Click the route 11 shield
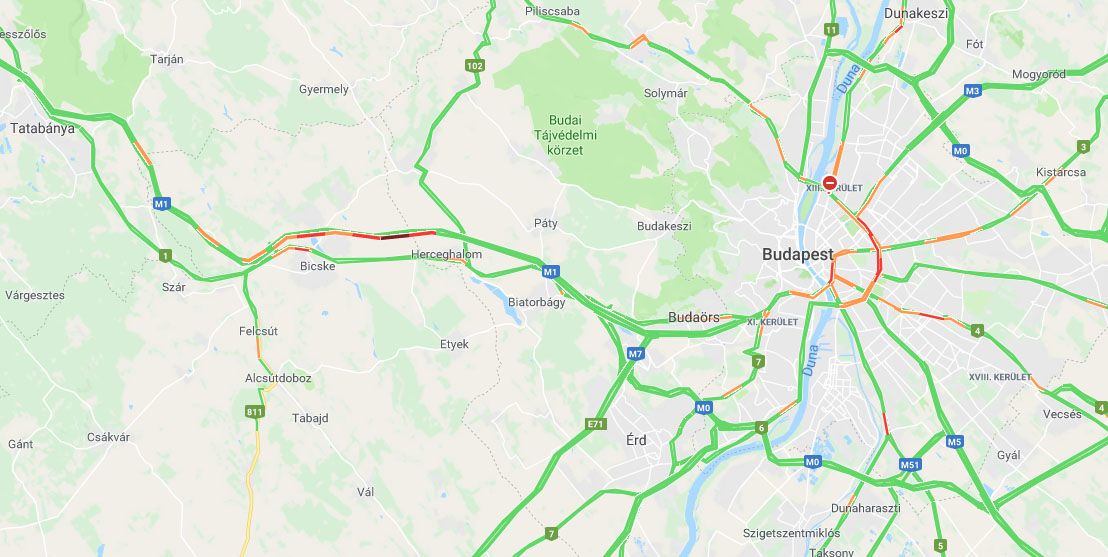Screen dimensions: 1108x557 831,30
